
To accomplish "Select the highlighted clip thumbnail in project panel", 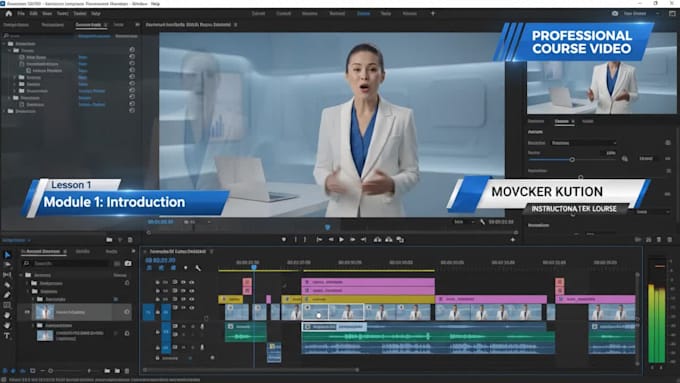I will click(x=45, y=312).
